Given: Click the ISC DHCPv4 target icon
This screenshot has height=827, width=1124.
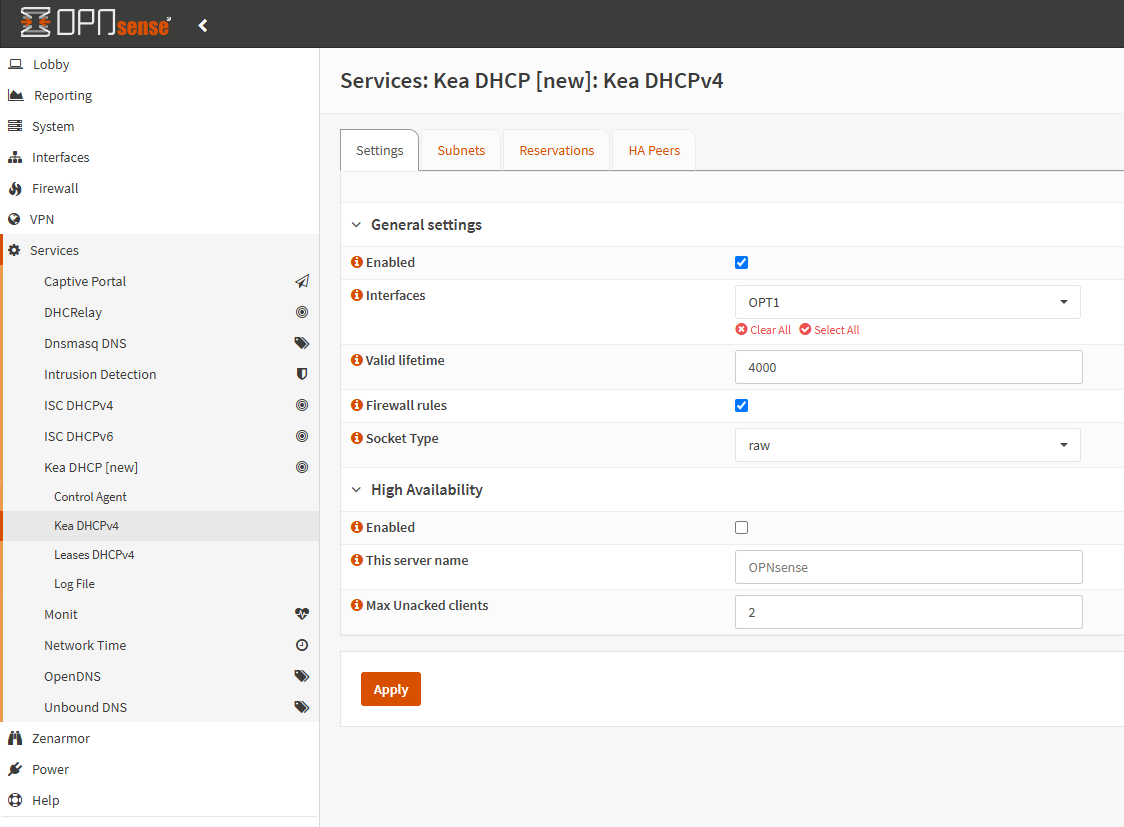Looking at the screenshot, I should point(302,406).
